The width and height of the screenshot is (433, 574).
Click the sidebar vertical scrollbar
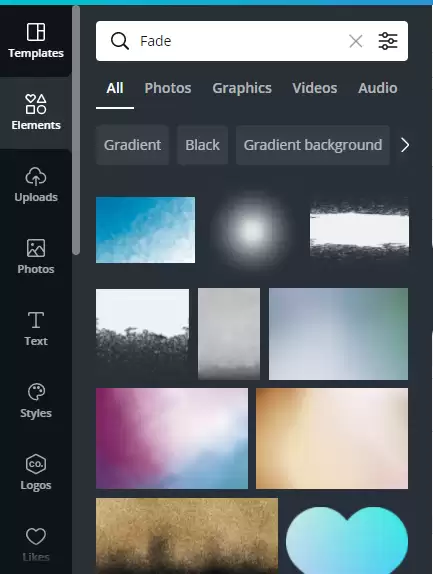[x=76, y=130]
